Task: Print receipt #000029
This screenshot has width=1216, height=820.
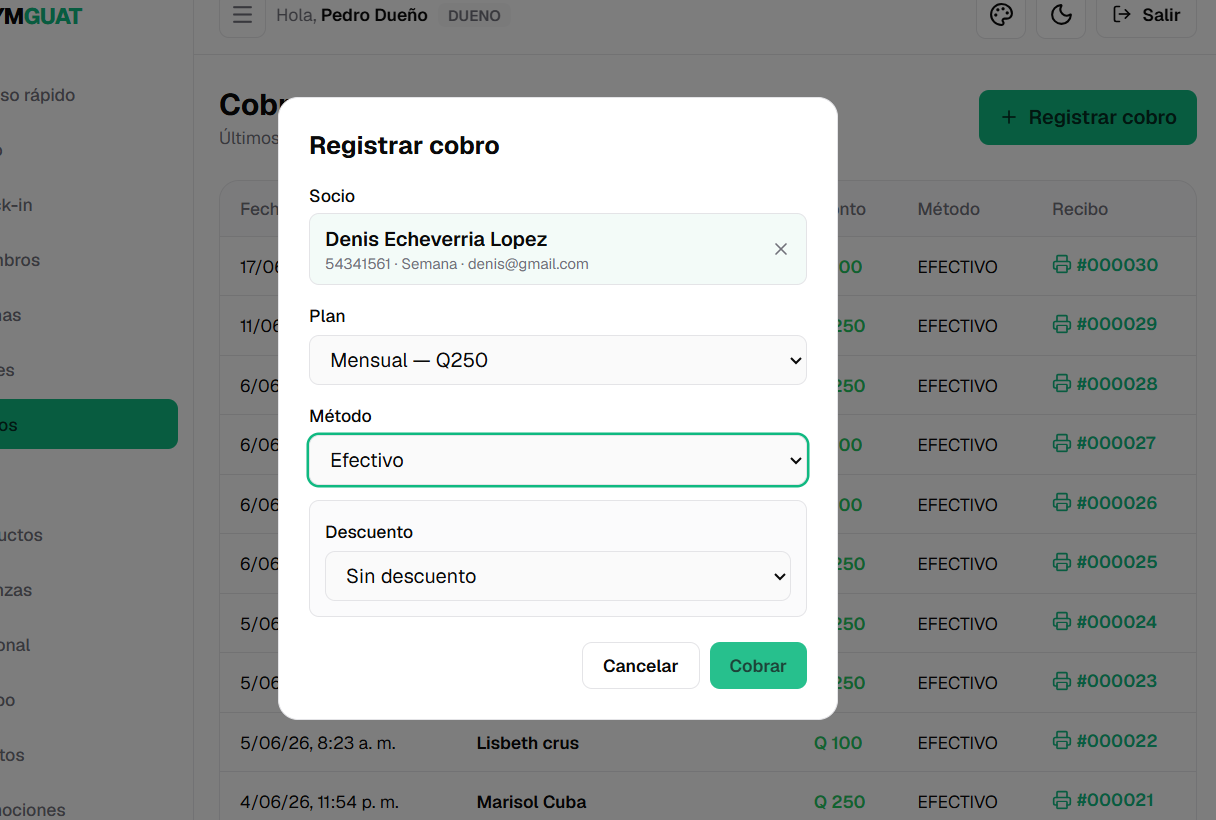Action: (x=1105, y=324)
